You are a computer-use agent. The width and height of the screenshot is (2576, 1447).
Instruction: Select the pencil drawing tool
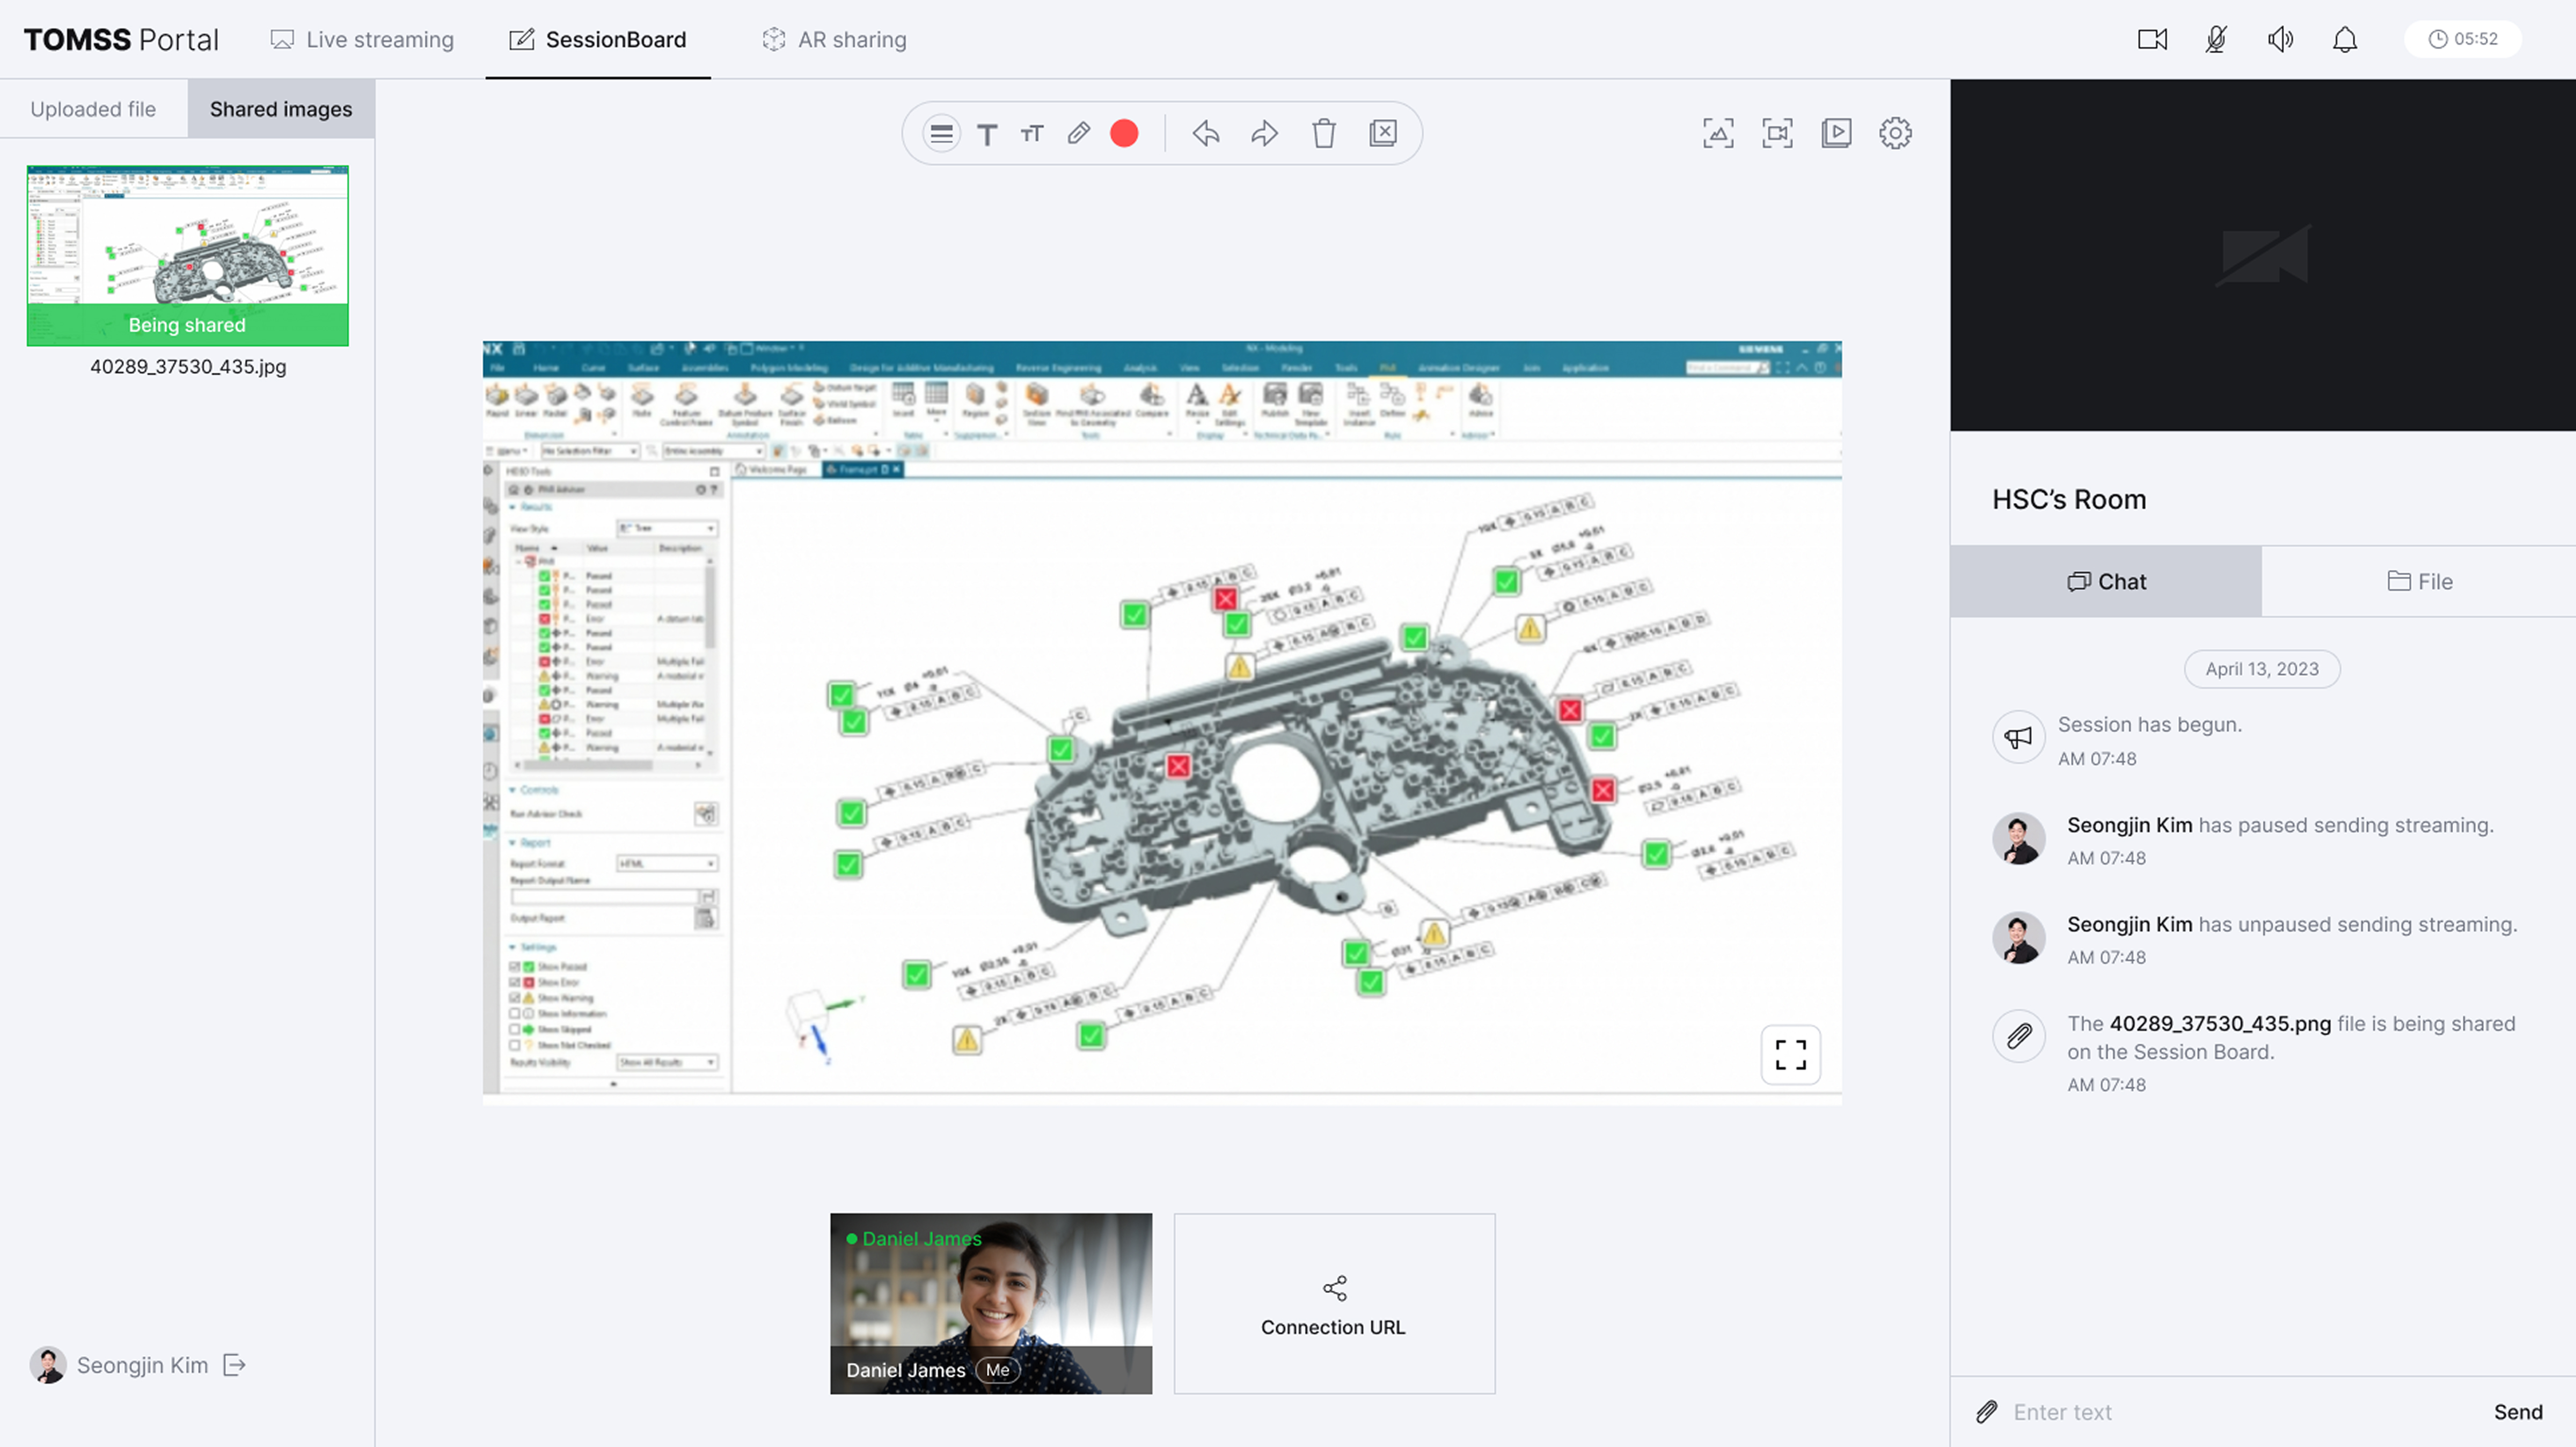point(1078,133)
